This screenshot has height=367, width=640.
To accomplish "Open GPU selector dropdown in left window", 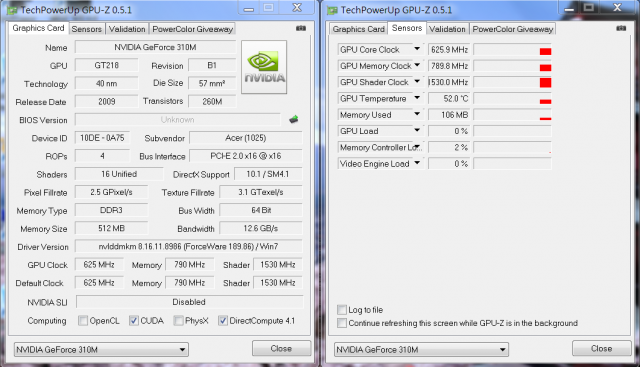I will [101, 350].
